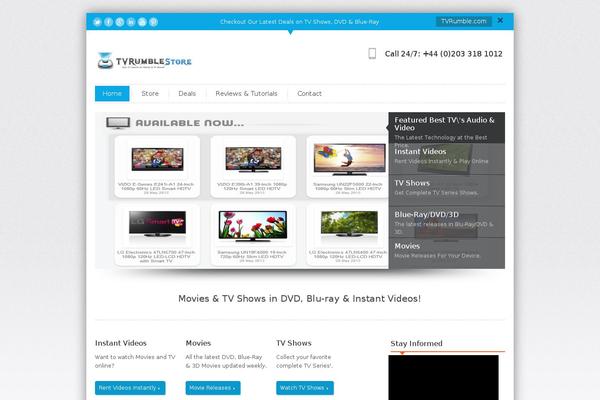600x400 pixels.
Task: Open the Contact menu item
Action: click(x=310, y=93)
